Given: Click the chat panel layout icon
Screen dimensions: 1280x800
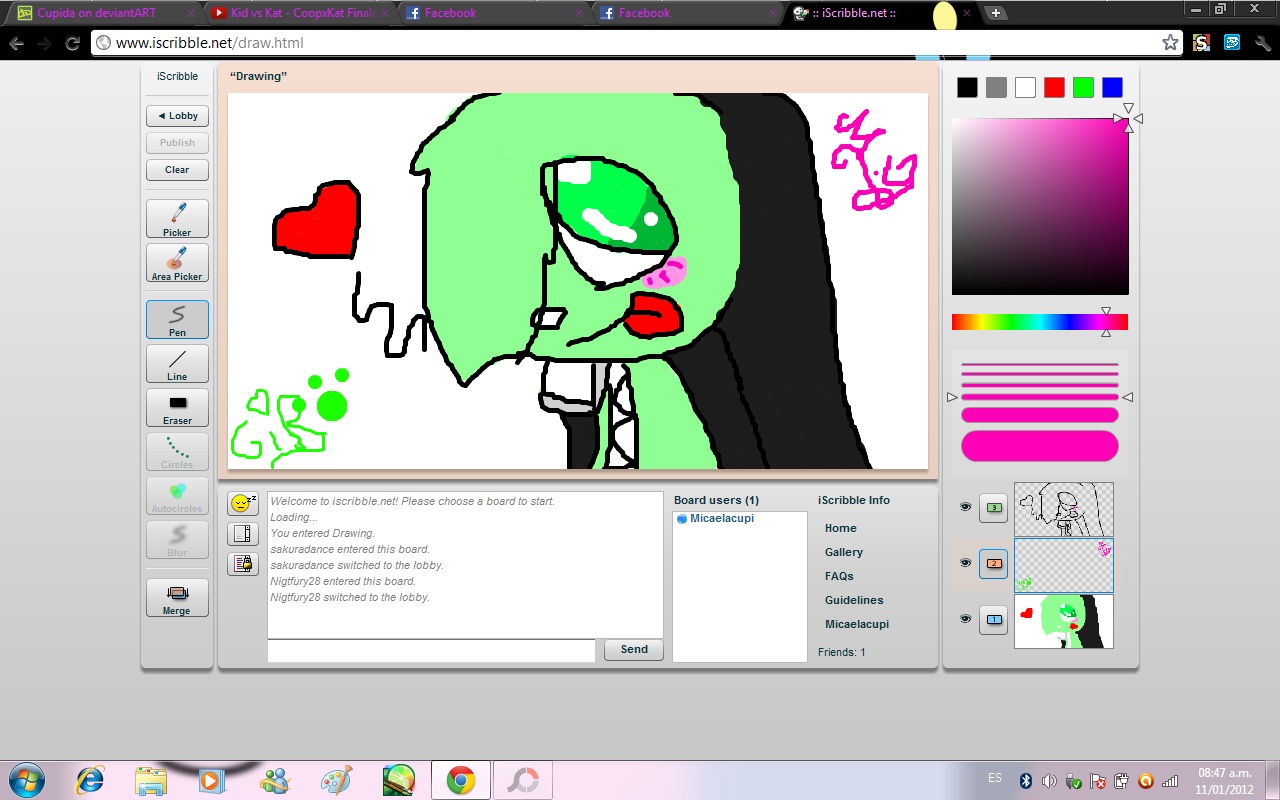Looking at the screenshot, I should 243,534.
